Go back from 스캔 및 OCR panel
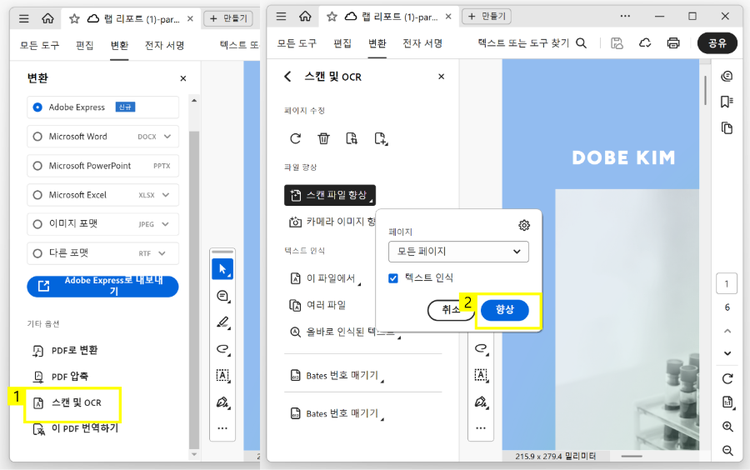Viewport: 750px width, 470px height. [x=287, y=77]
